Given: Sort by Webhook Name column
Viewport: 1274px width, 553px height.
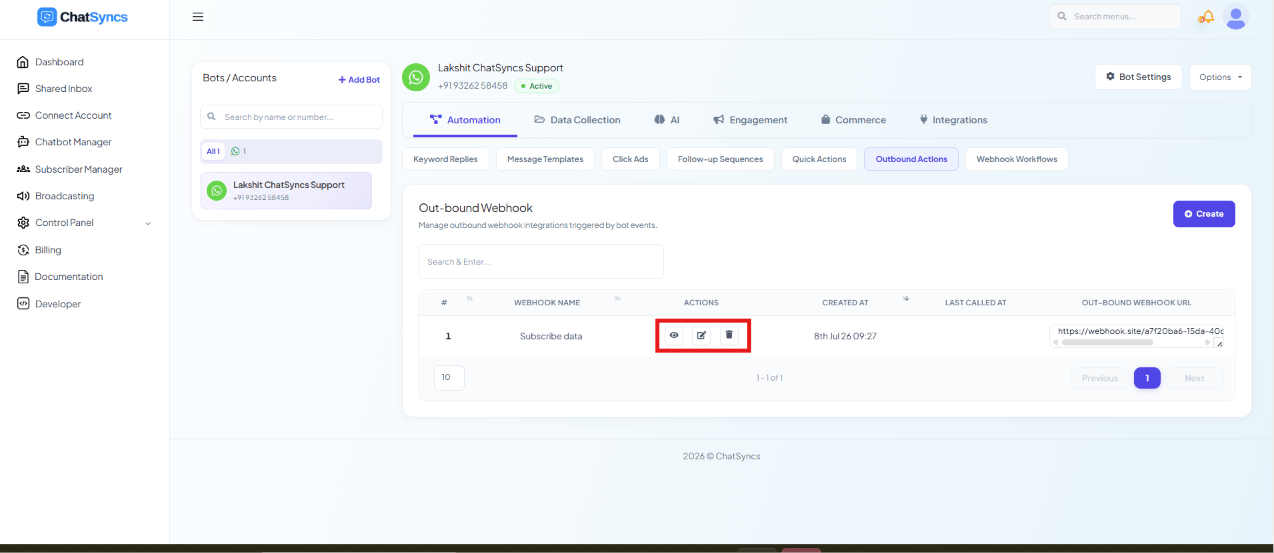Looking at the screenshot, I should click(547, 303).
